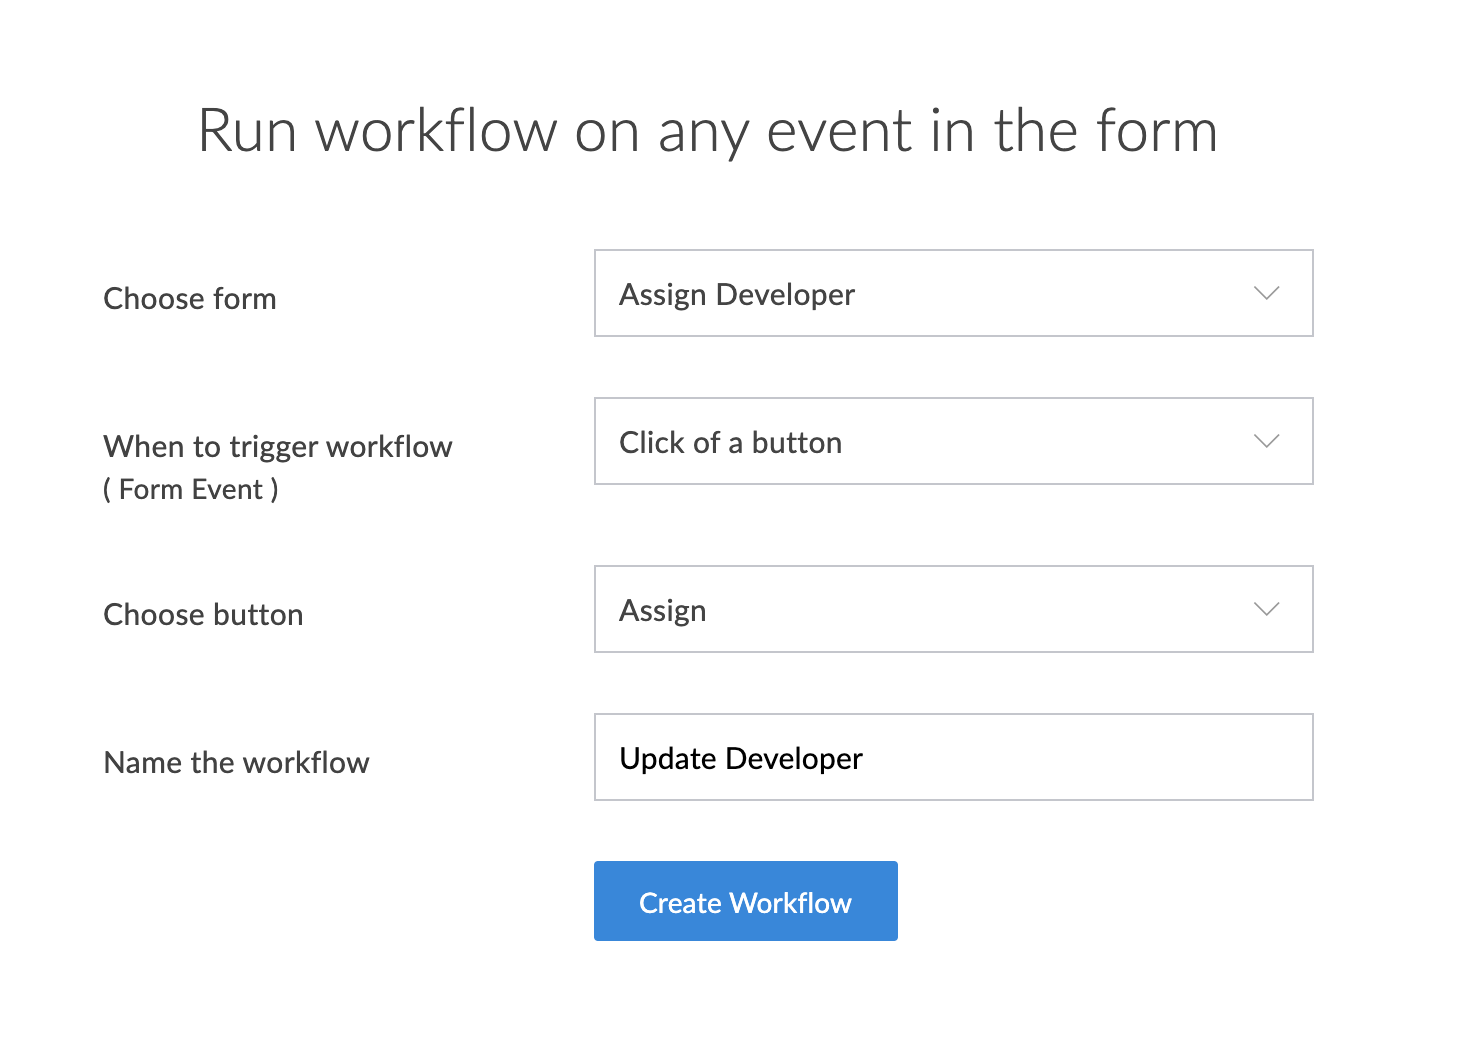1480x1042 pixels.
Task: Click the '( Form Event )' sublabel
Action: 191,490
